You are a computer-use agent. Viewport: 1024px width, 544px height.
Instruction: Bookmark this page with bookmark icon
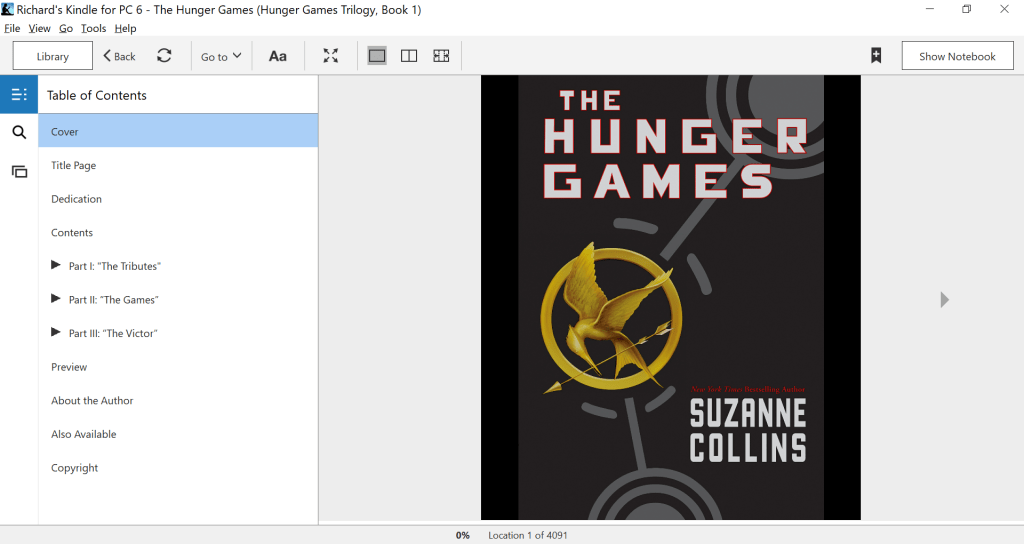[x=876, y=56]
